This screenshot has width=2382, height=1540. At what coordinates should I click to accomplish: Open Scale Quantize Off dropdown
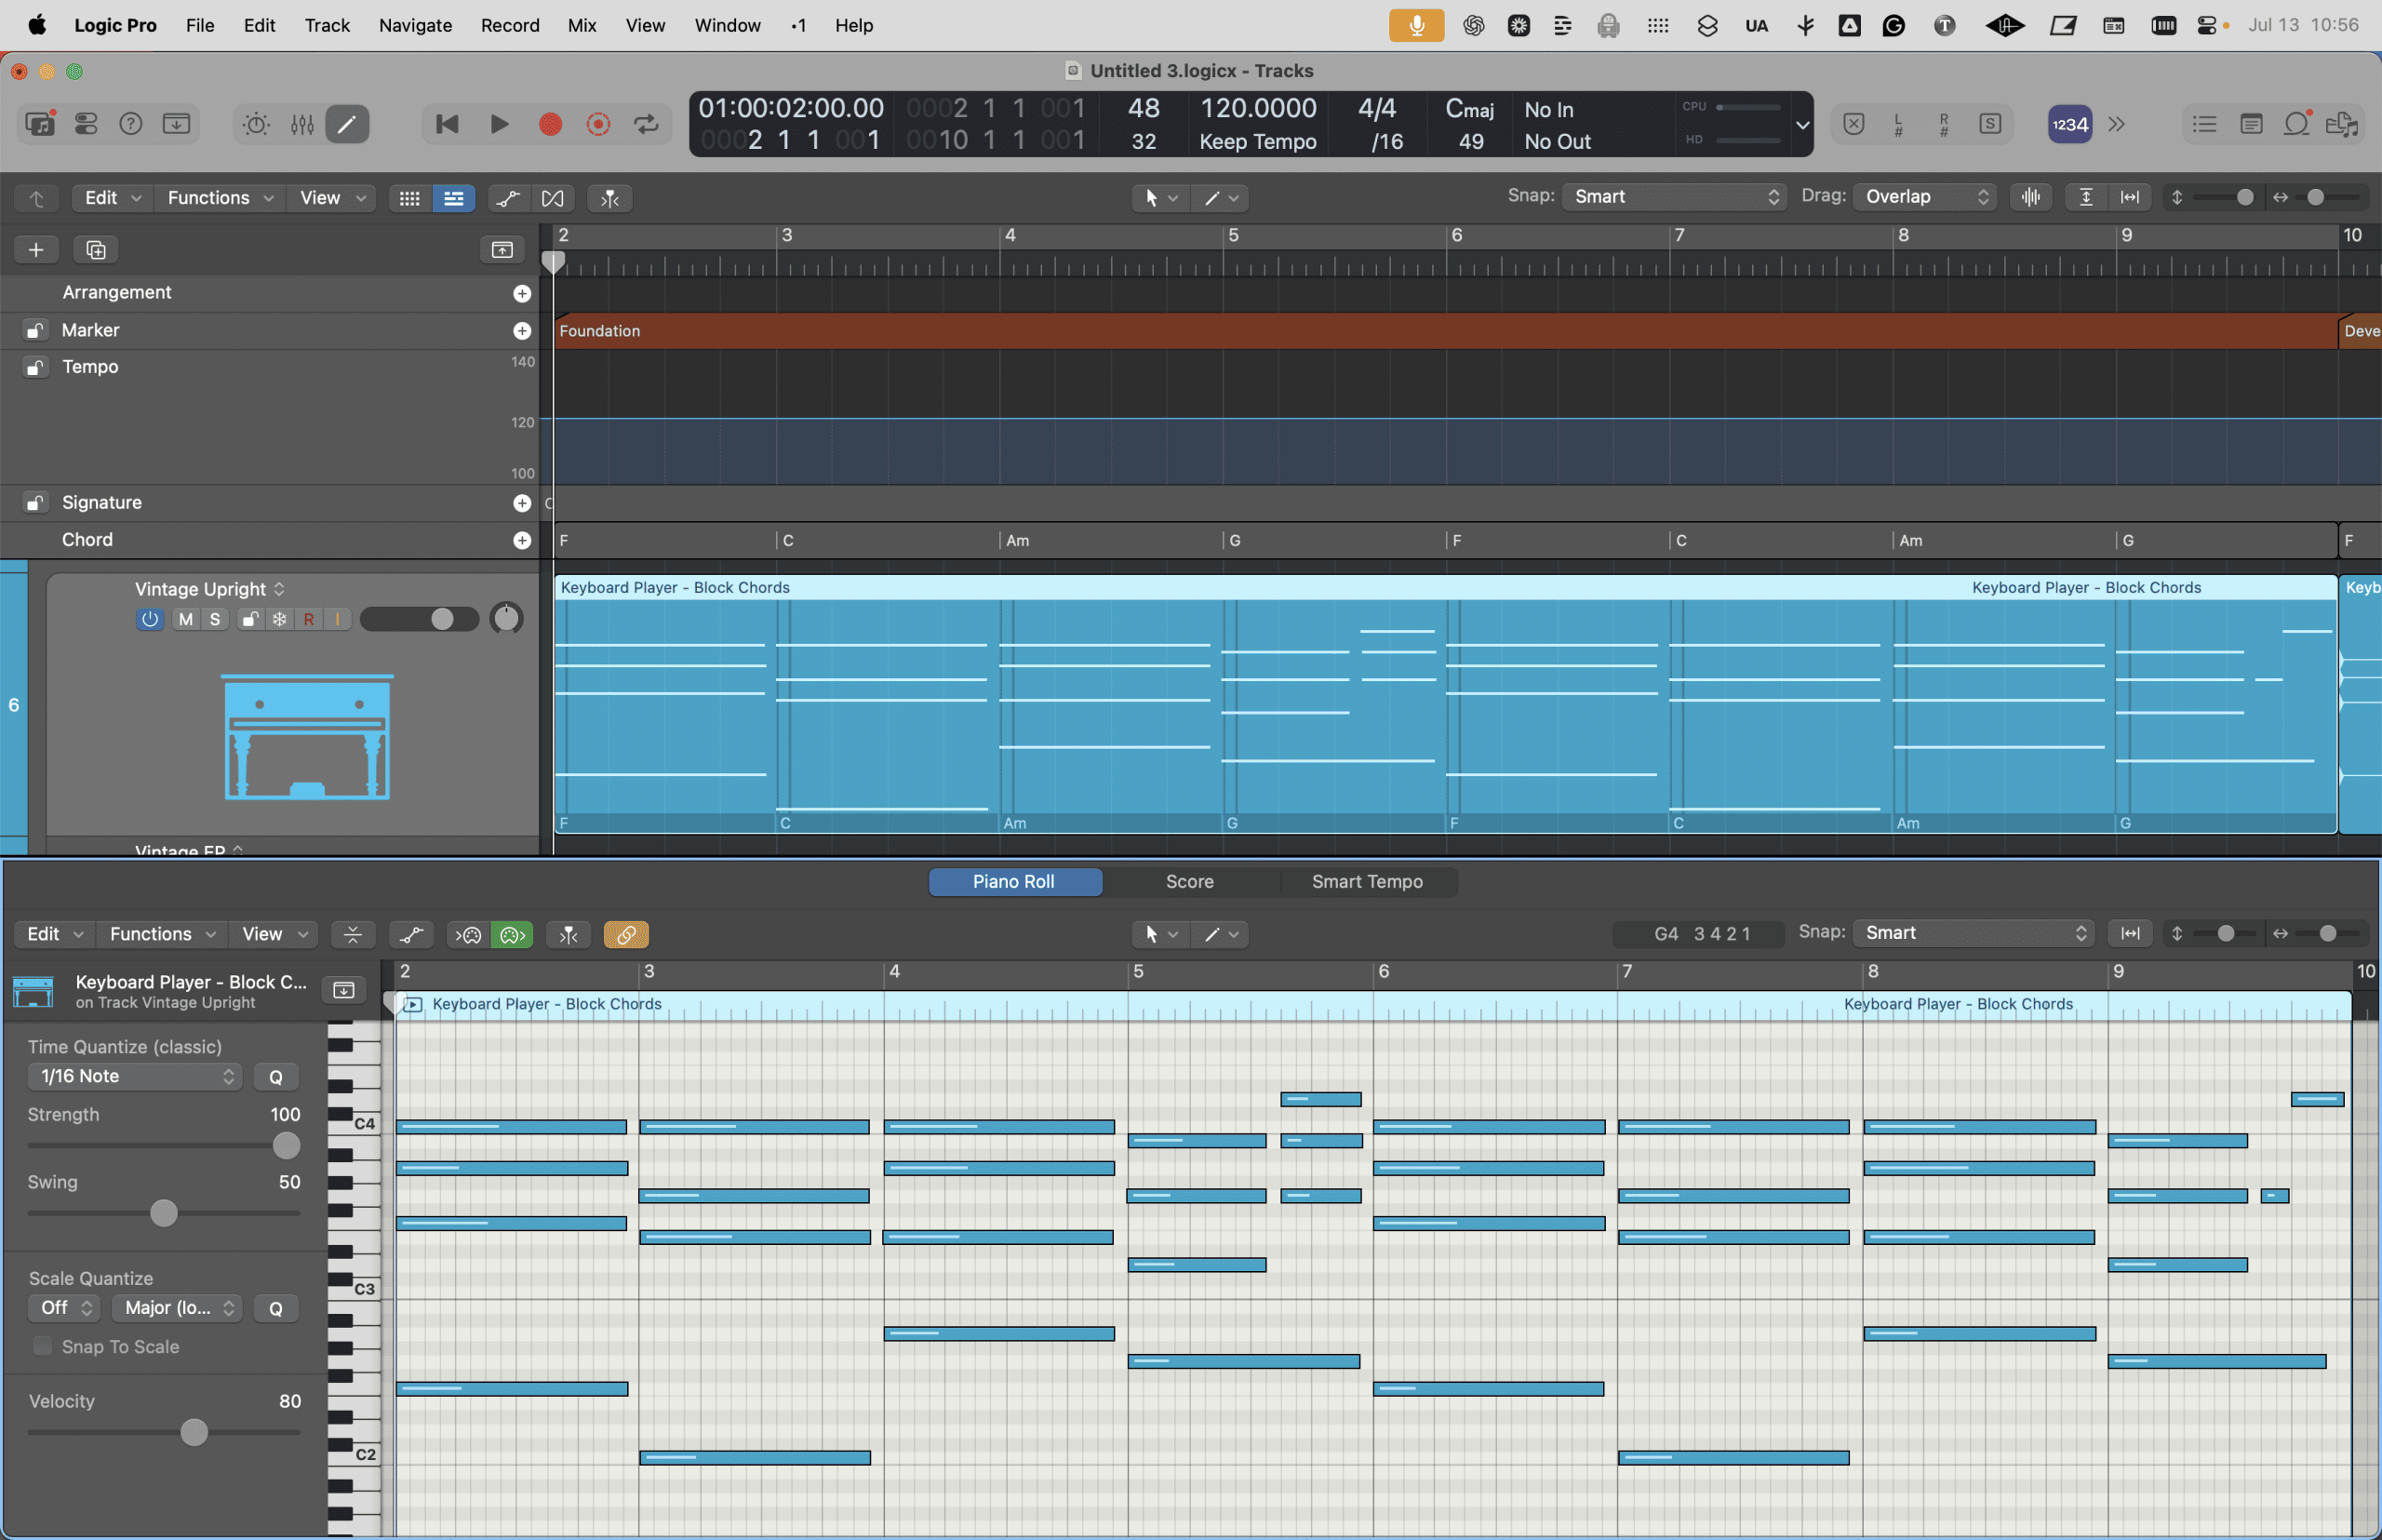(x=65, y=1308)
